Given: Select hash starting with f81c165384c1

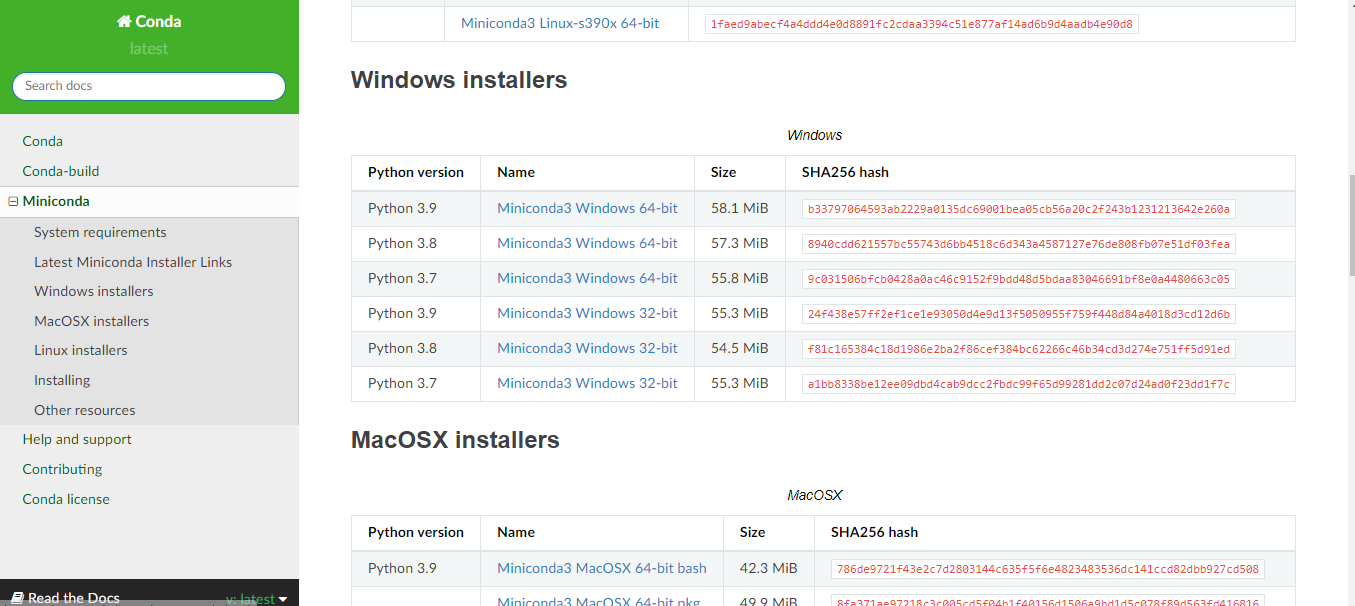Looking at the screenshot, I should click(1019, 349).
